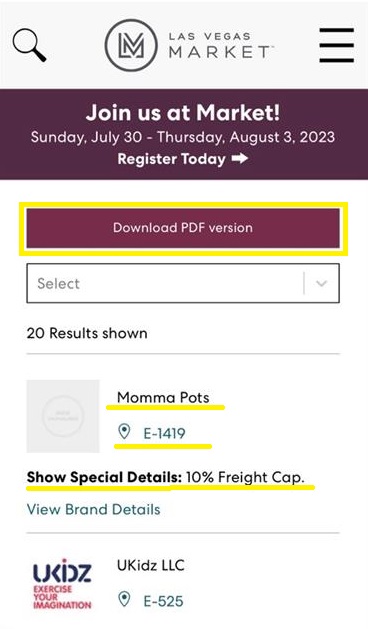Open the View Brand Details link

pyautogui.click(x=94, y=509)
